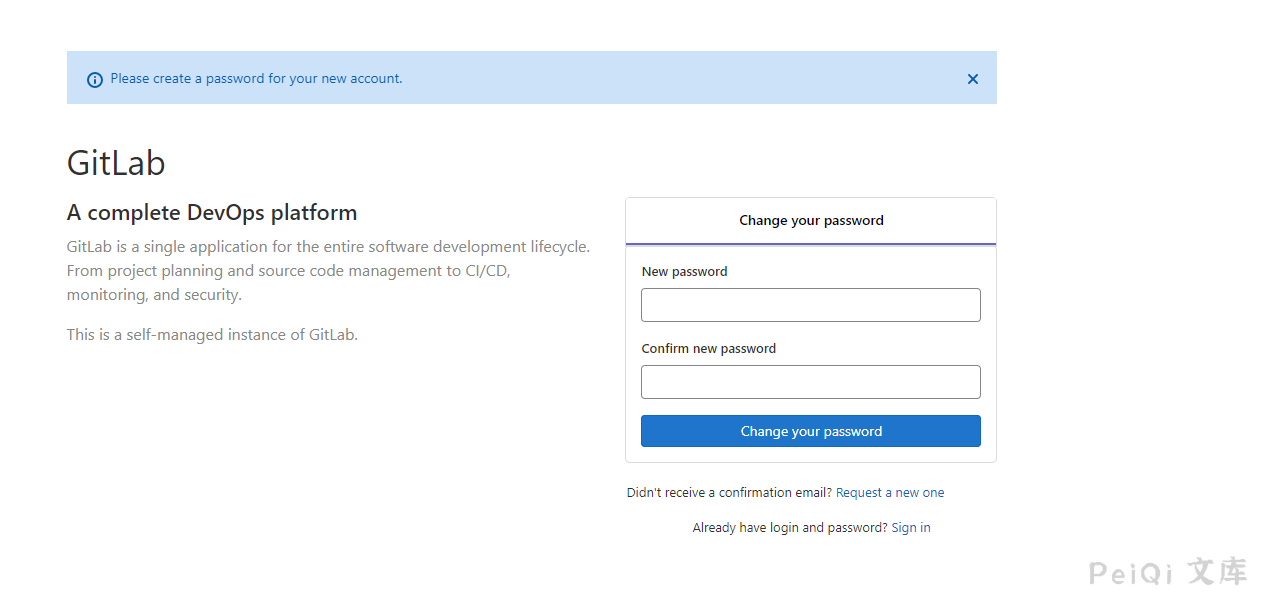
Task: Open the 'Request a new one' link
Action: (889, 493)
